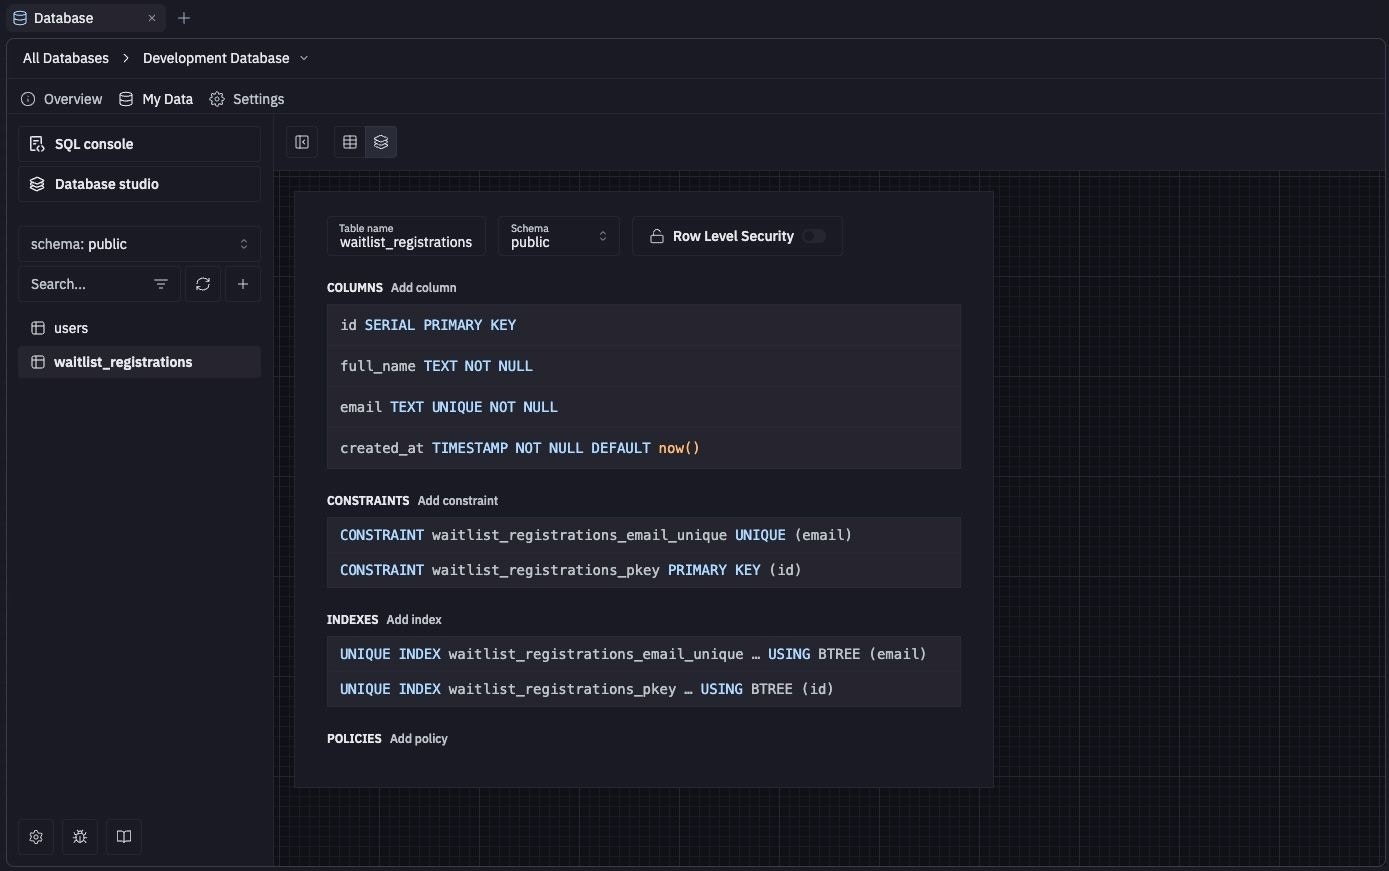Screen dimensions: 1389x871
Task: Click the Add policy link
Action: 418,738
